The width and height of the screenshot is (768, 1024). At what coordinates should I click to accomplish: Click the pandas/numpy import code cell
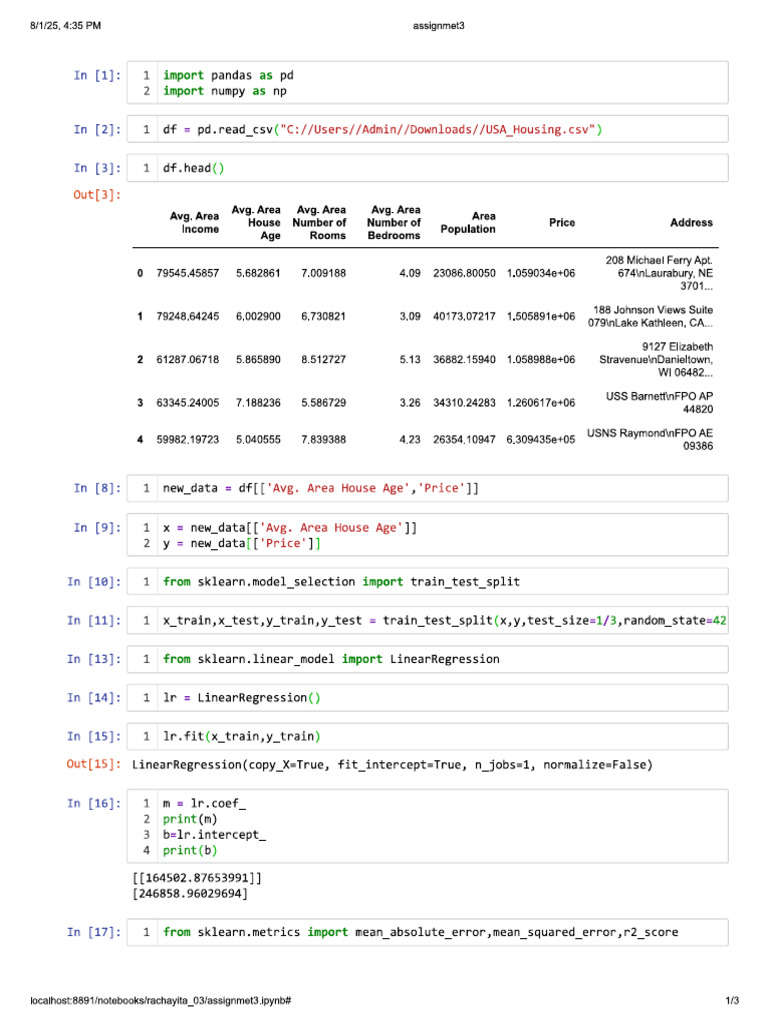428,83
